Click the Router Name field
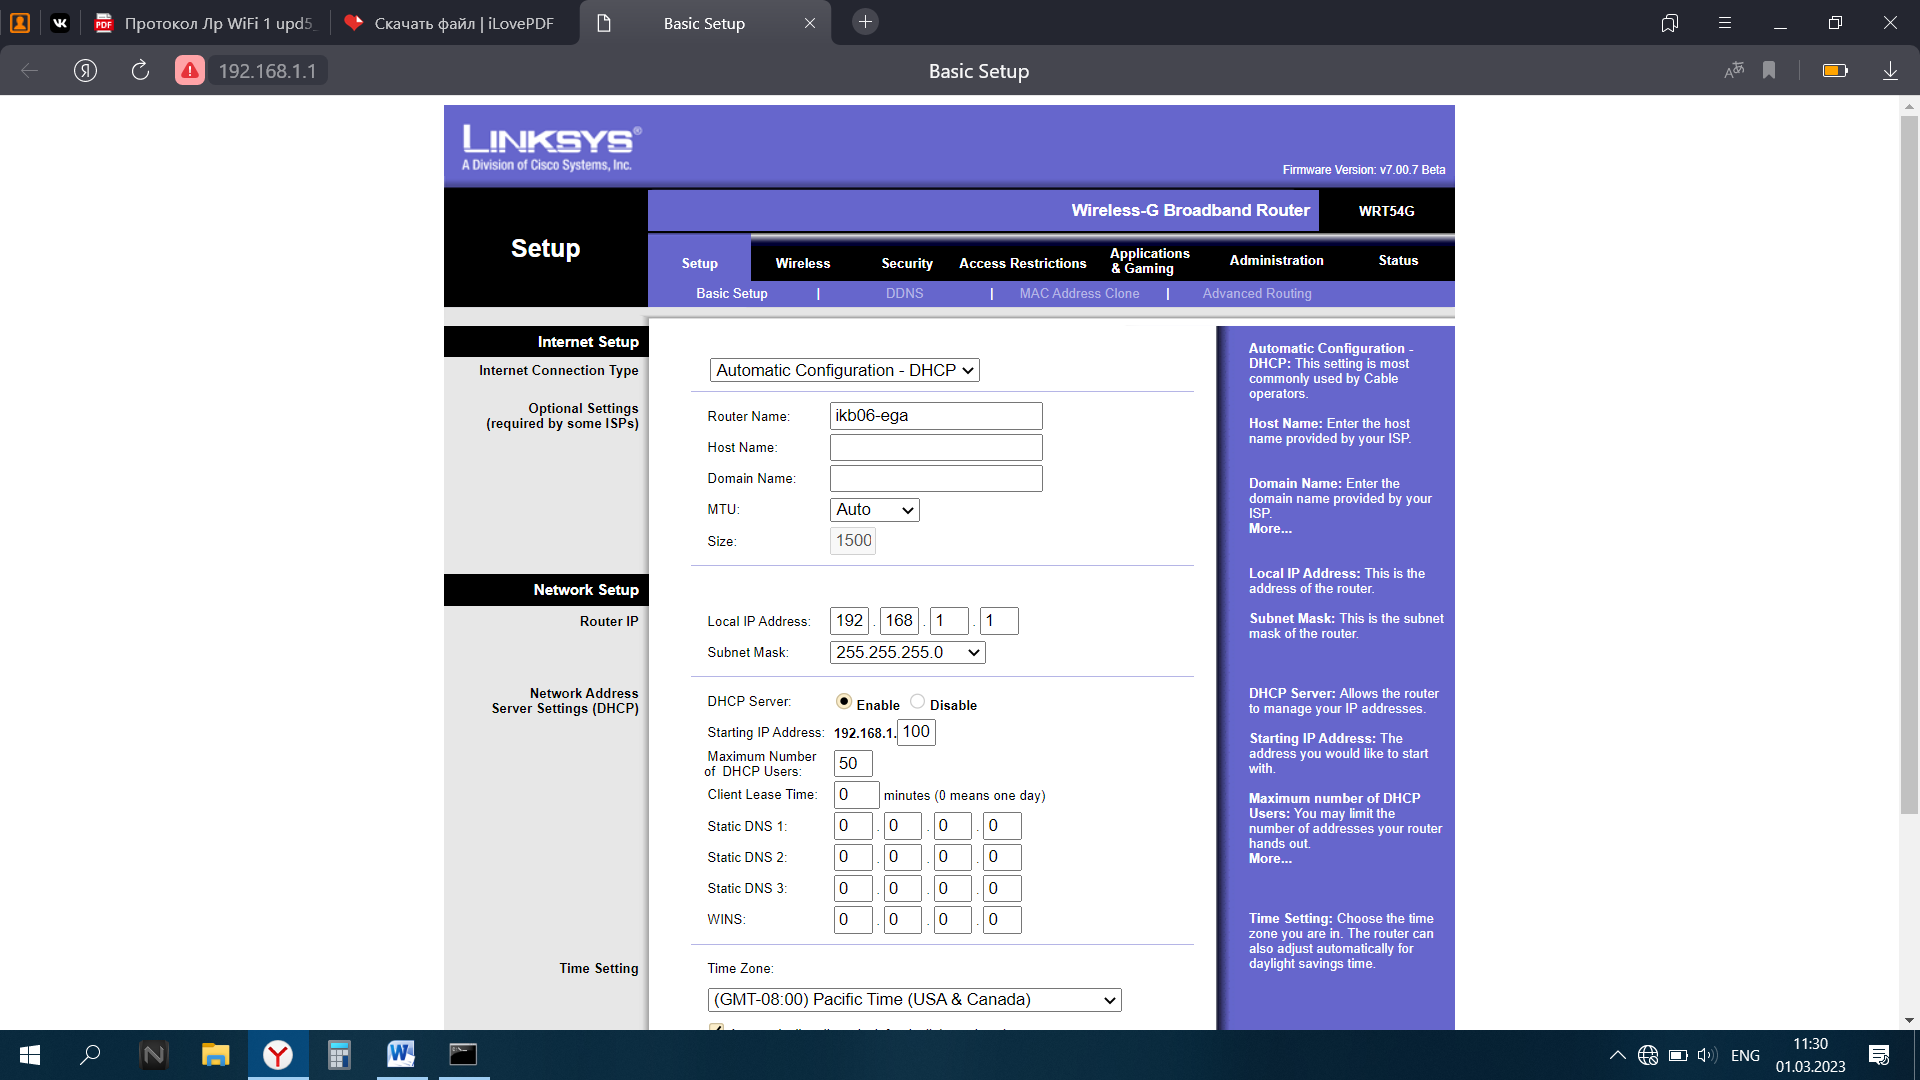1920x1080 pixels. (936, 416)
